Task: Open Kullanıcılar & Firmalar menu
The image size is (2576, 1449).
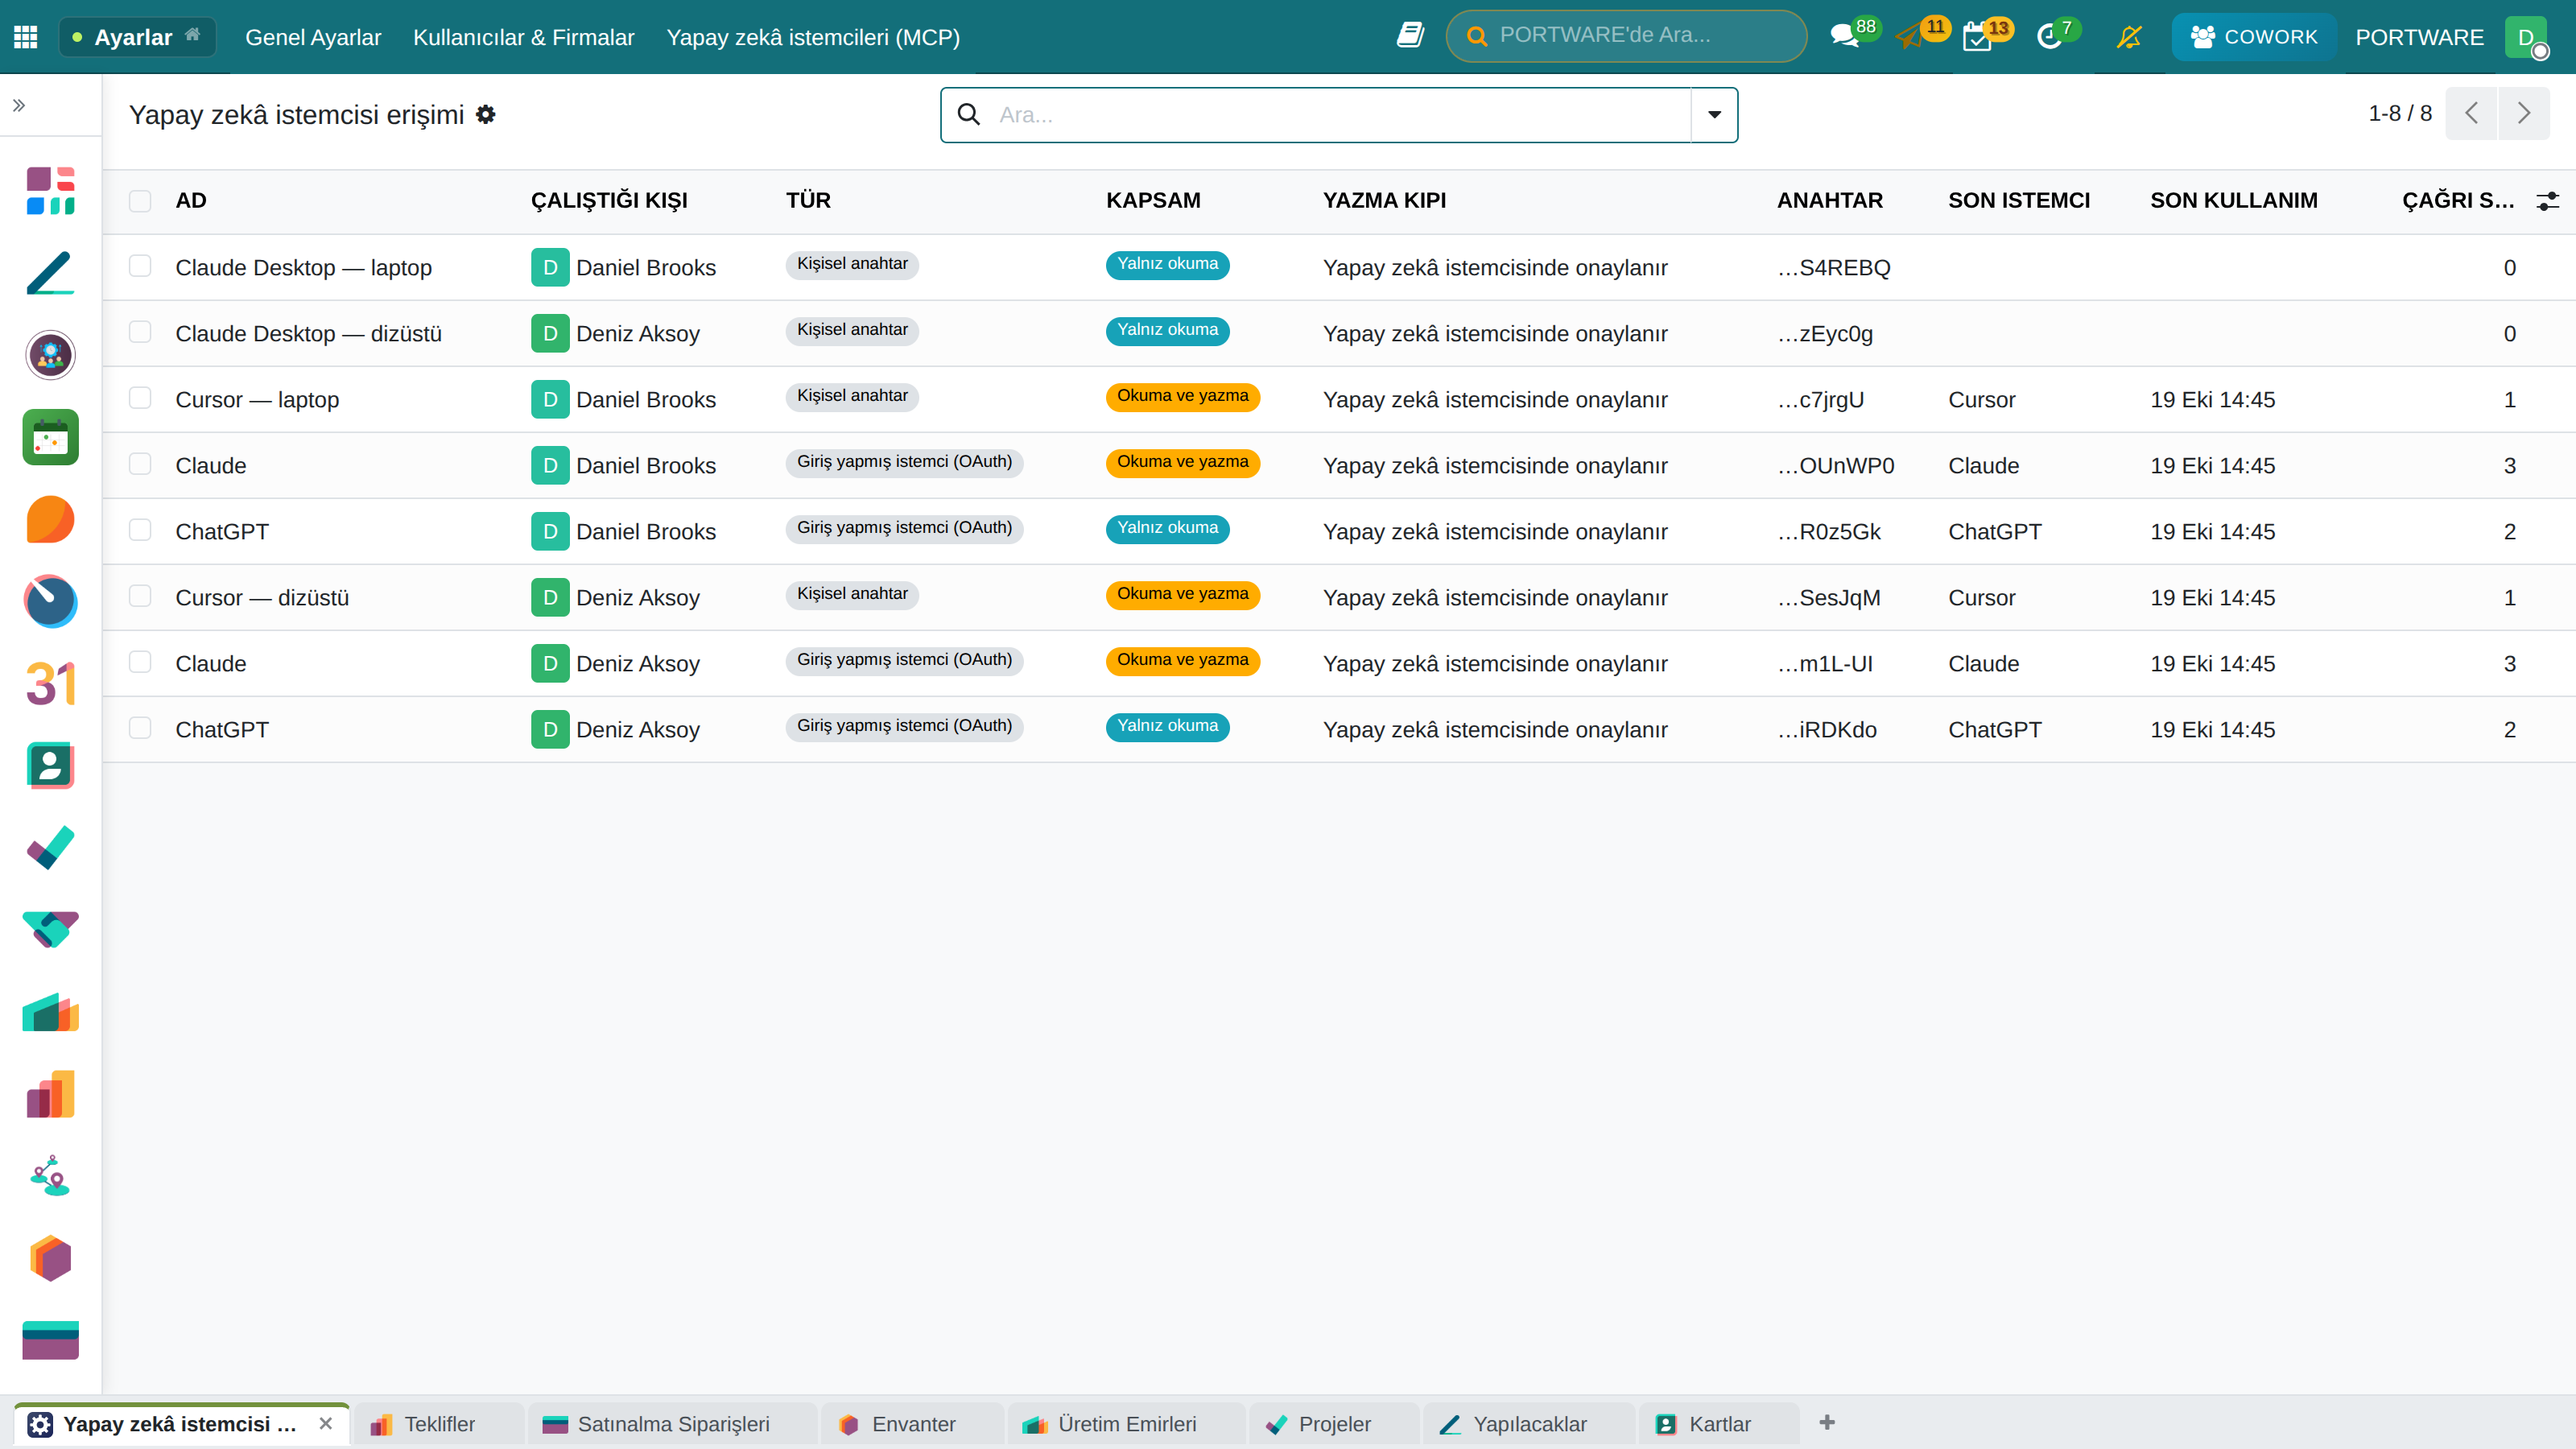Action: pos(524,37)
